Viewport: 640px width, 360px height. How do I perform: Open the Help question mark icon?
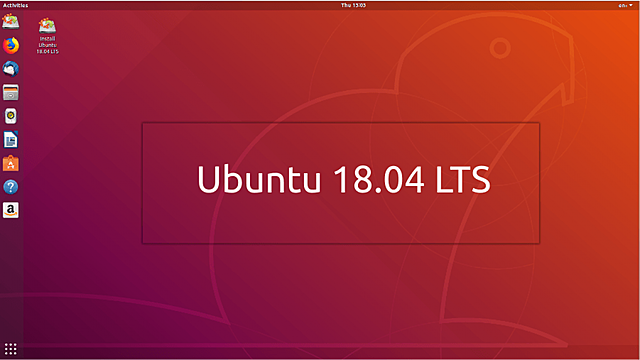[x=11, y=187]
